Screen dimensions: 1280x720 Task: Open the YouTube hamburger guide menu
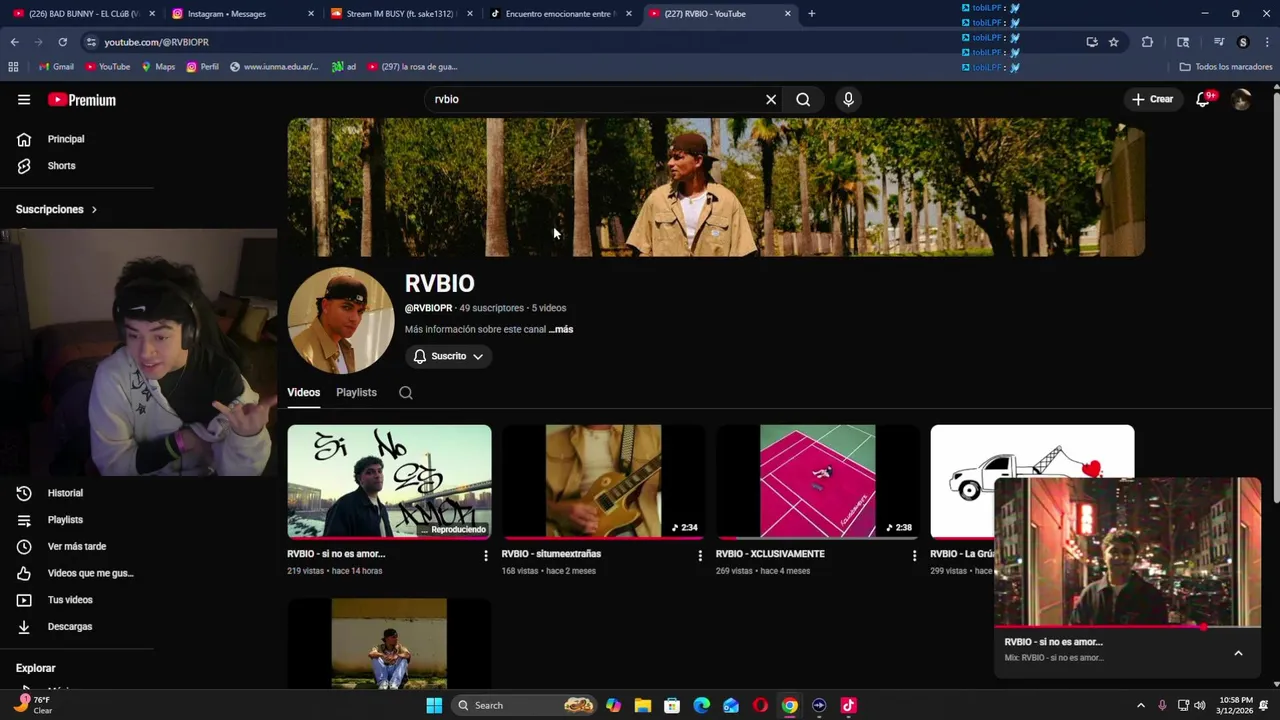click(x=24, y=99)
